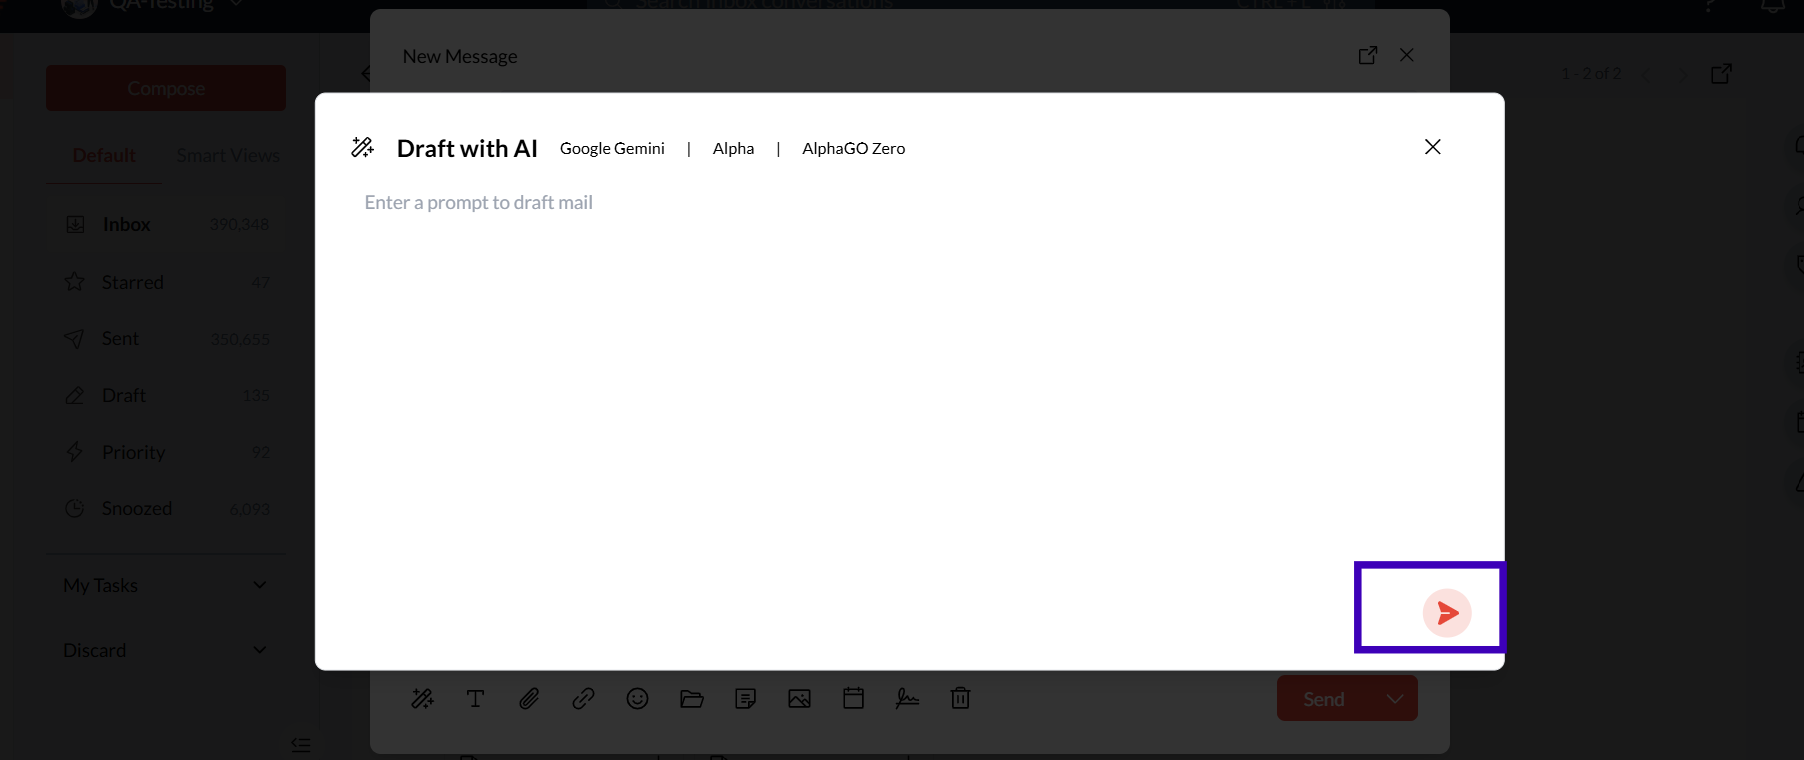Click the "1 - 2 of 2" pagination text

(x=1591, y=73)
